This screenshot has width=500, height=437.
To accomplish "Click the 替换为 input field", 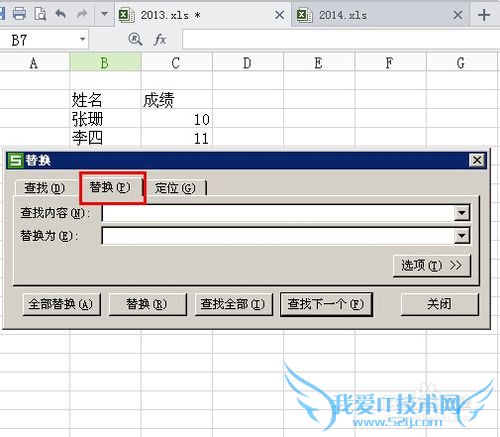I will tap(278, 236).
